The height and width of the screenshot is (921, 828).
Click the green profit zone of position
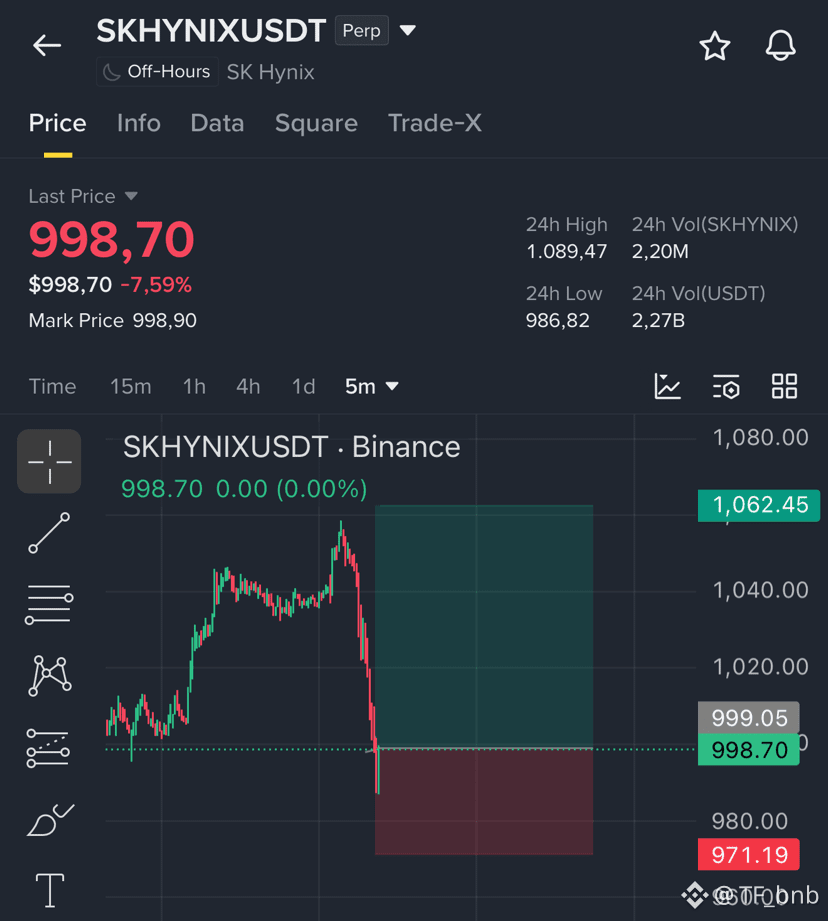coord(484,626)
